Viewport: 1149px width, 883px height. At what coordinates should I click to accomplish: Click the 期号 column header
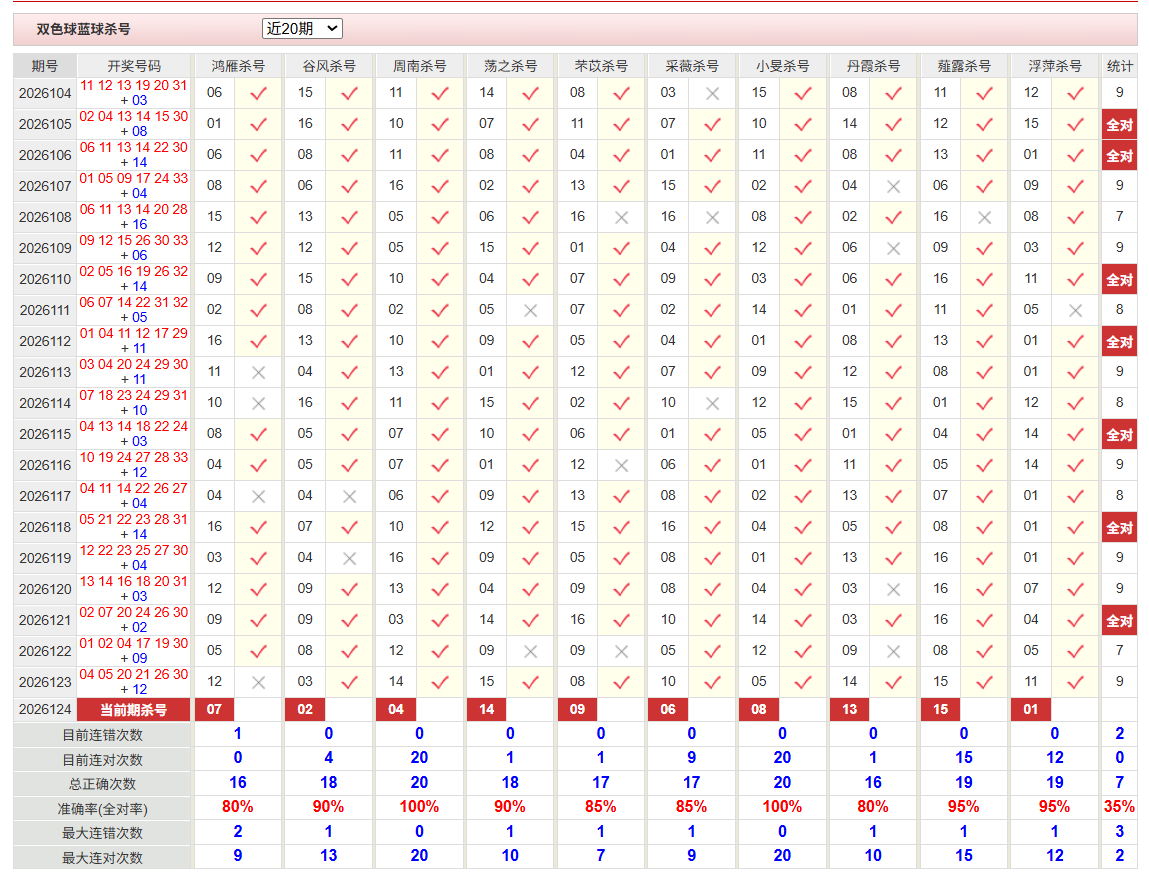(x=45, y=66)
